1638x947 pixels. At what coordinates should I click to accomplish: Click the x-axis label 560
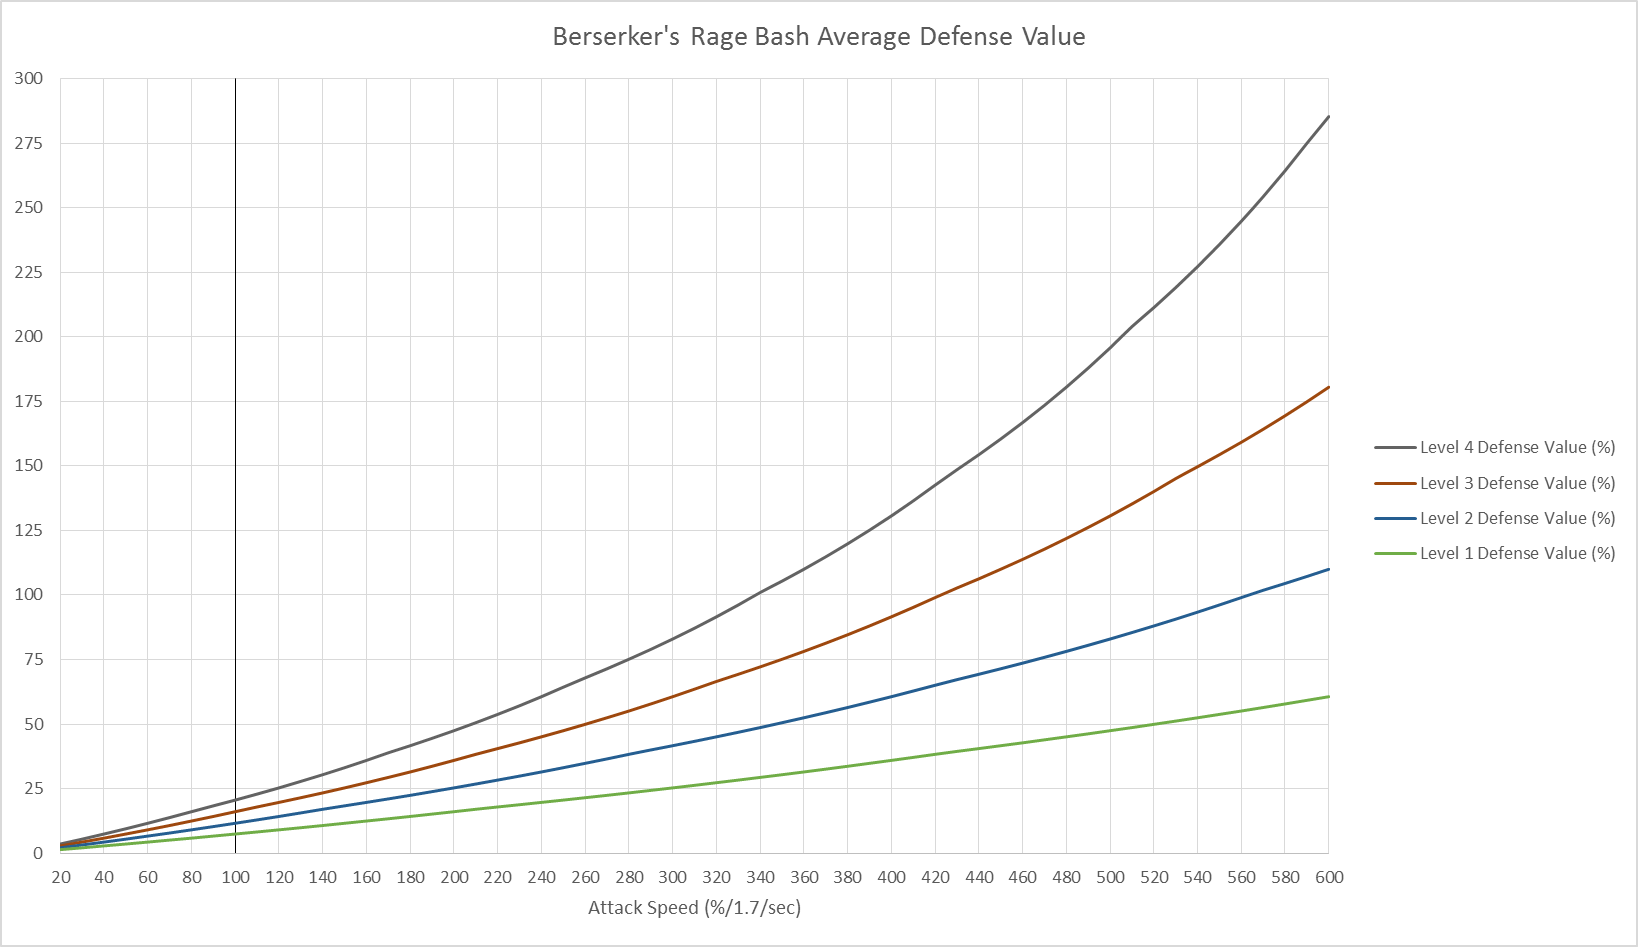coord(1242,877)
